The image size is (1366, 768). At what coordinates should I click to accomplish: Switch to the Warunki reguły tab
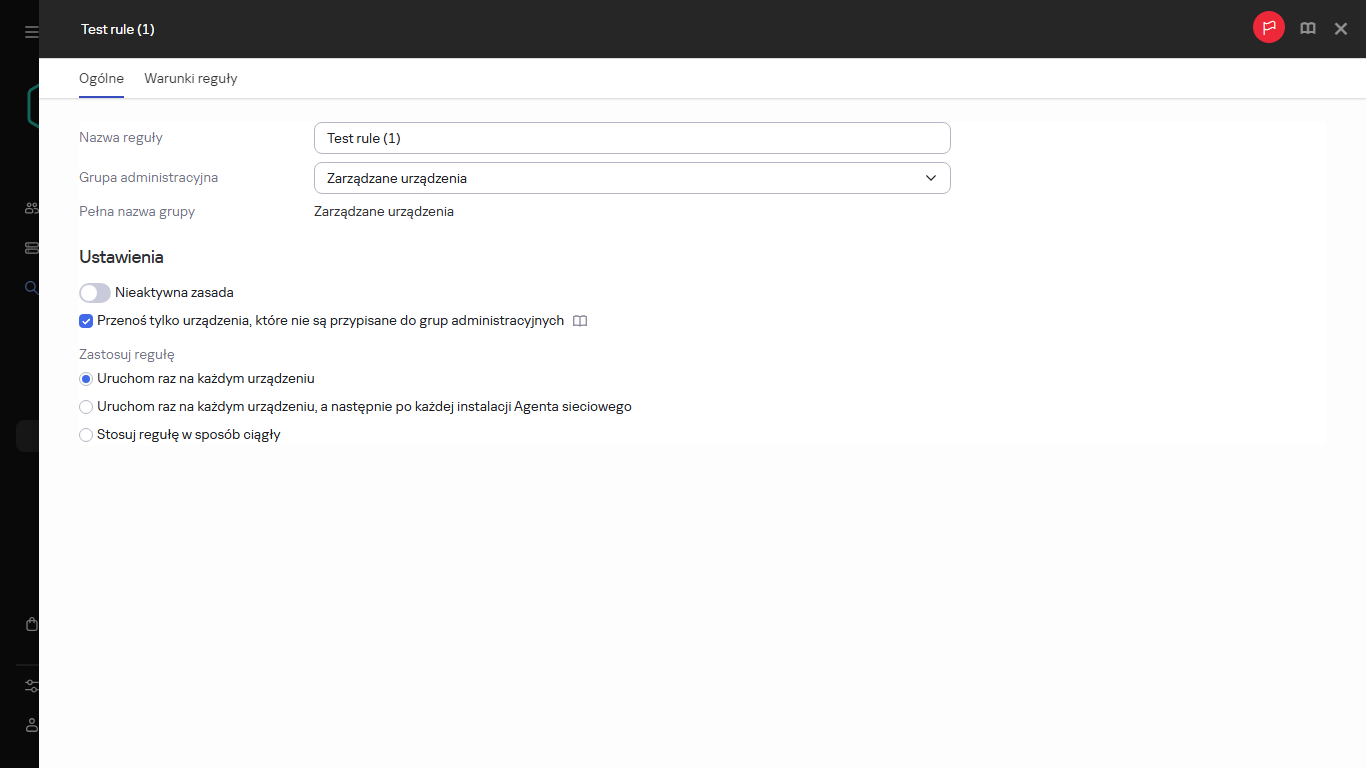(x=190, y=78)
